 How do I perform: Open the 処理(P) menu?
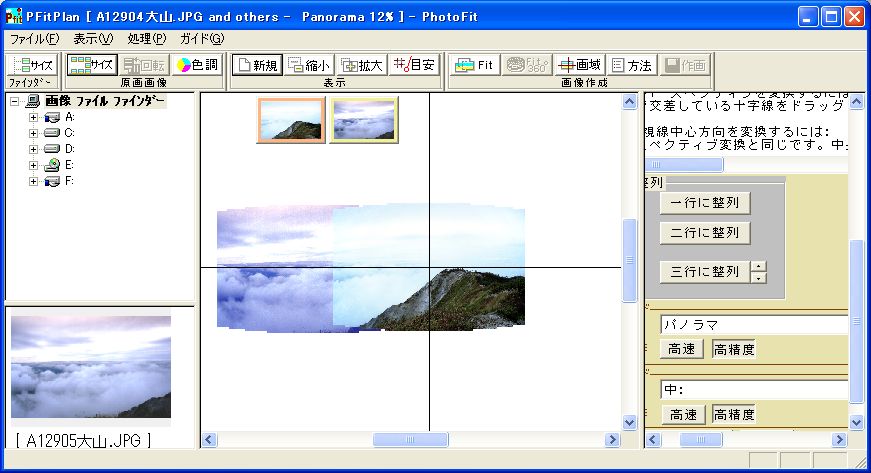147,39
